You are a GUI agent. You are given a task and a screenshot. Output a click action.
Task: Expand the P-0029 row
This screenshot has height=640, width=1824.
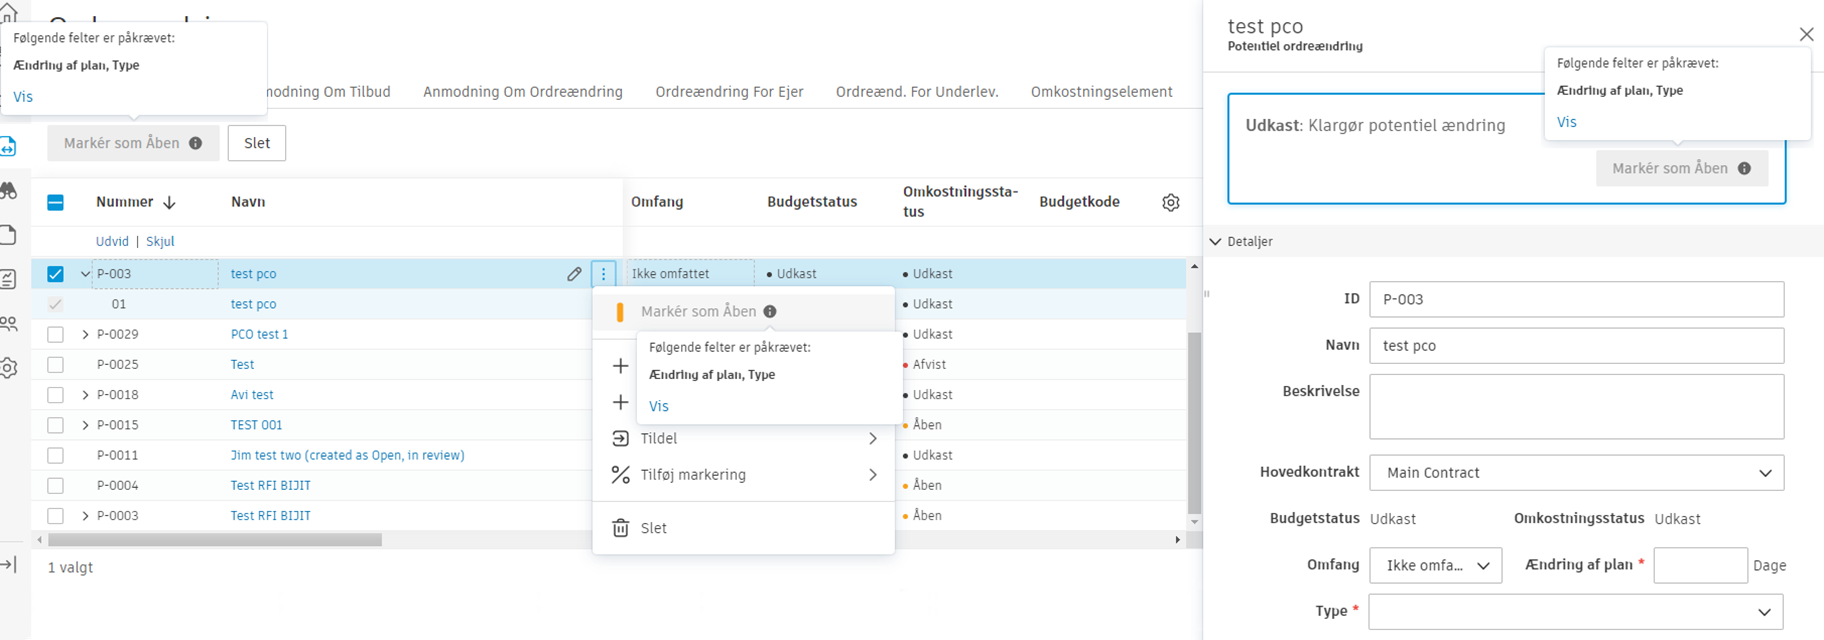(x=85, y=335)
